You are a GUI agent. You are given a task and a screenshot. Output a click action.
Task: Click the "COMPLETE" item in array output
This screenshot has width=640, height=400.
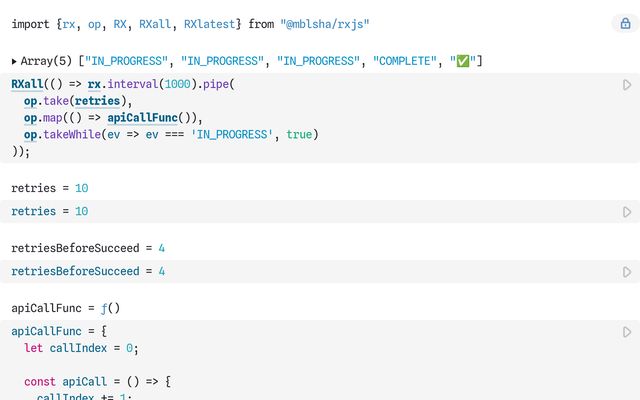tap(406, 62)
